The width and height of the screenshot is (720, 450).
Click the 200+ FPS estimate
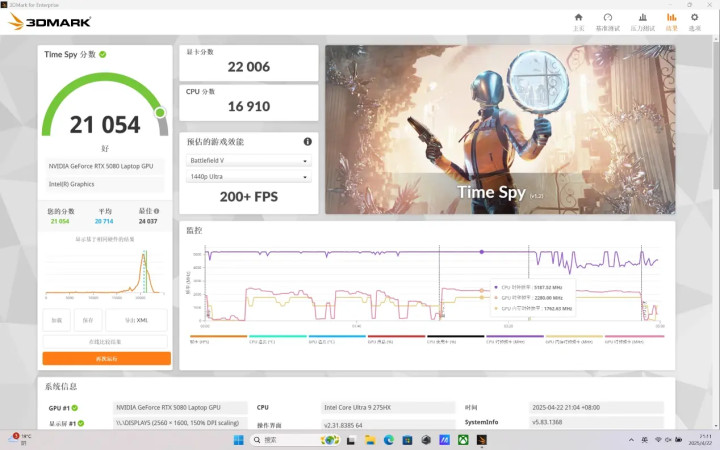tap(248, 197)
